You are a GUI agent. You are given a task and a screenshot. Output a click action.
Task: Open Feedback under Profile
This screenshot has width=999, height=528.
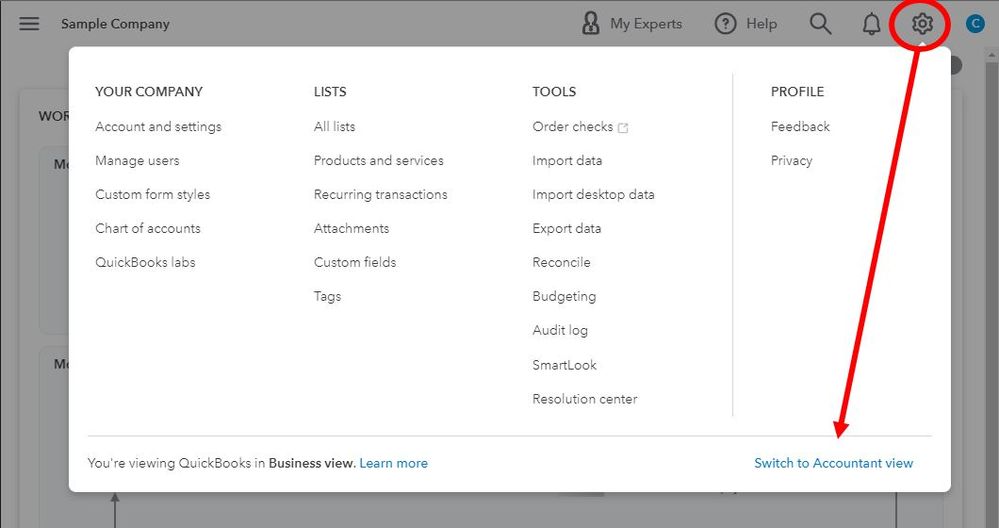coord(800,127)
